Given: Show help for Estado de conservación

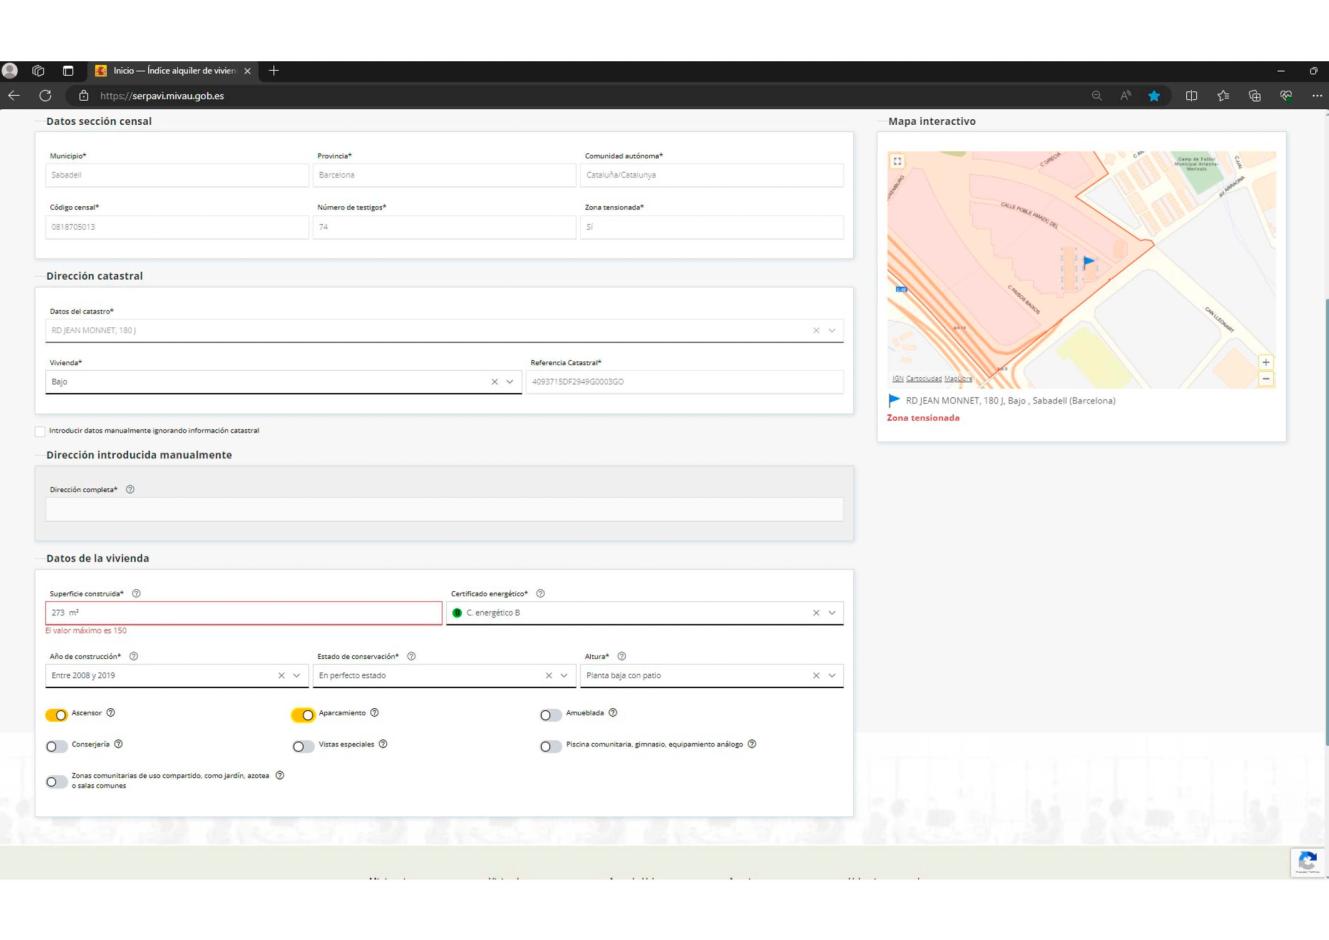Looking at the screenshot, I should (x=411, y=657).
